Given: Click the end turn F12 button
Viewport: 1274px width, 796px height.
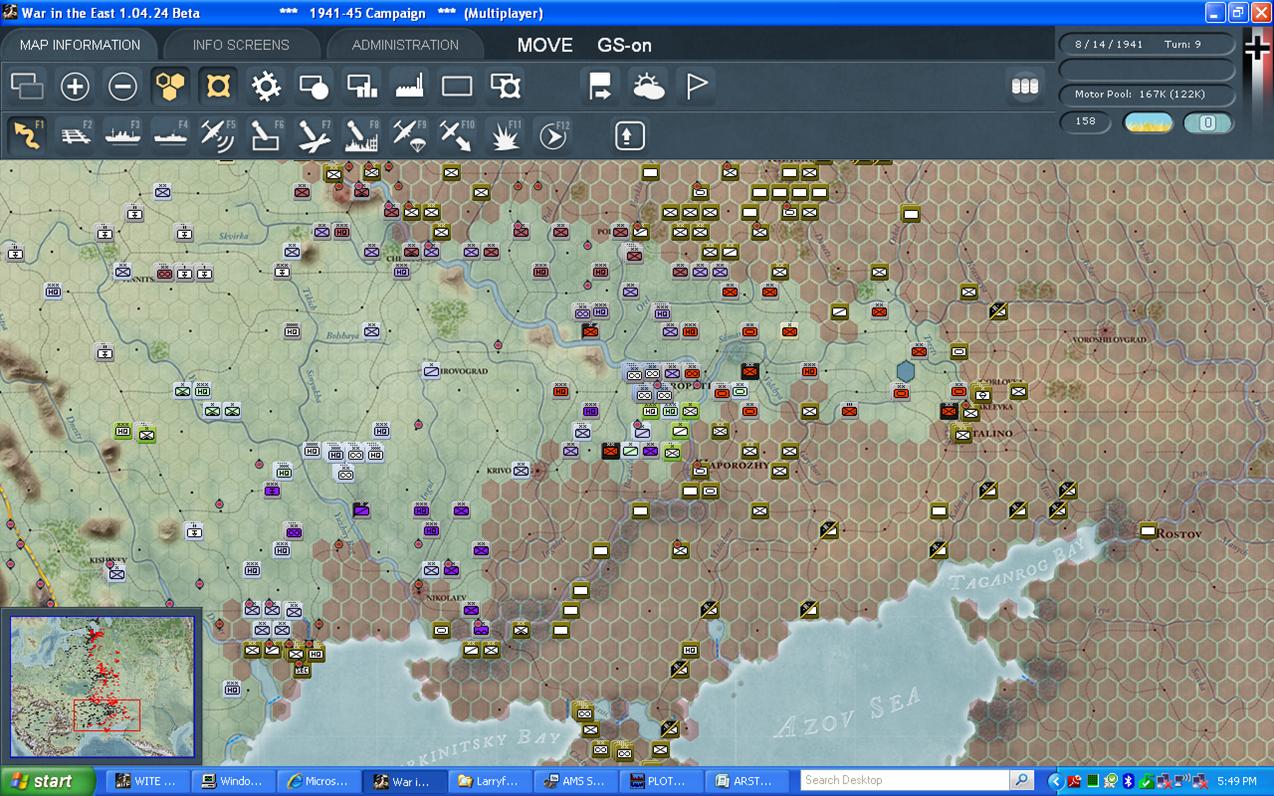Looking at the screenshot, I should 553,135.
